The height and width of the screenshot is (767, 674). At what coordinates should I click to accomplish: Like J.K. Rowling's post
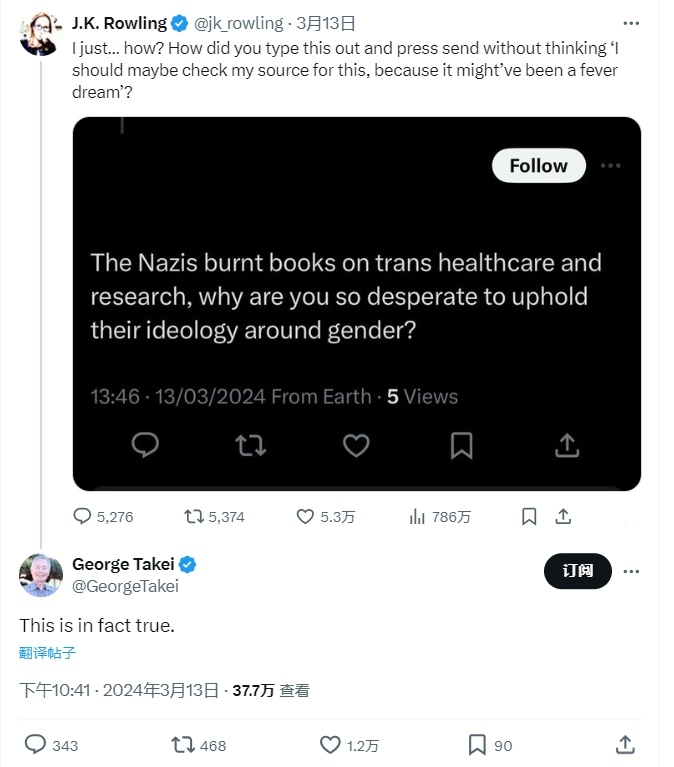306,516
